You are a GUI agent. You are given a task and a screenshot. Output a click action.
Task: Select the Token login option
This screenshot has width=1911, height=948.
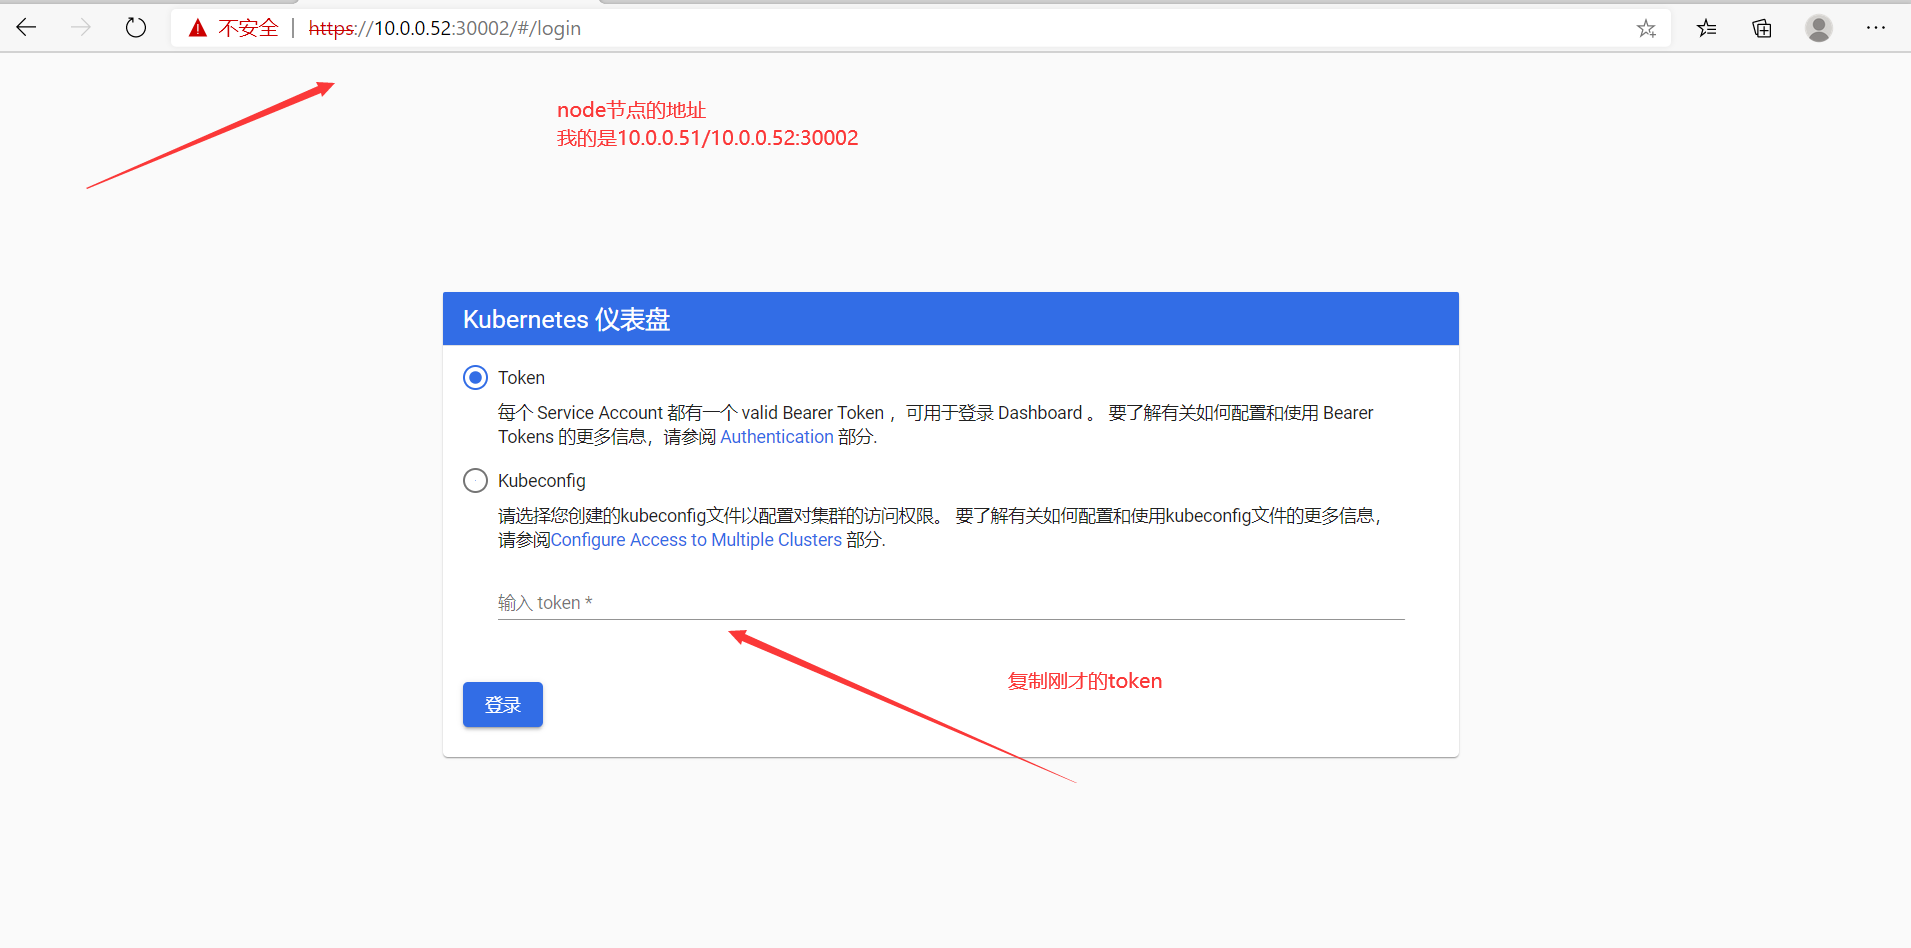pos(476,377)
